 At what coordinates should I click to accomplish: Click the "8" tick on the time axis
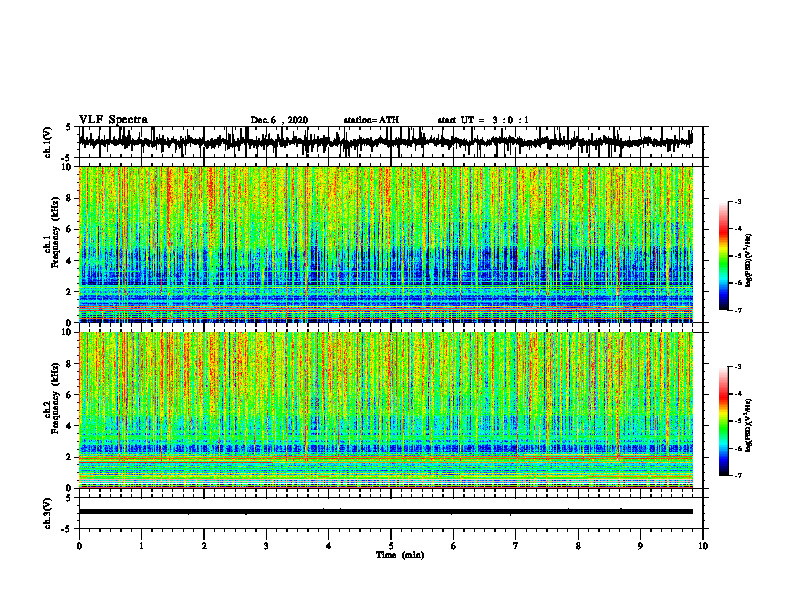pyautogui.click(x=578, y=546)
